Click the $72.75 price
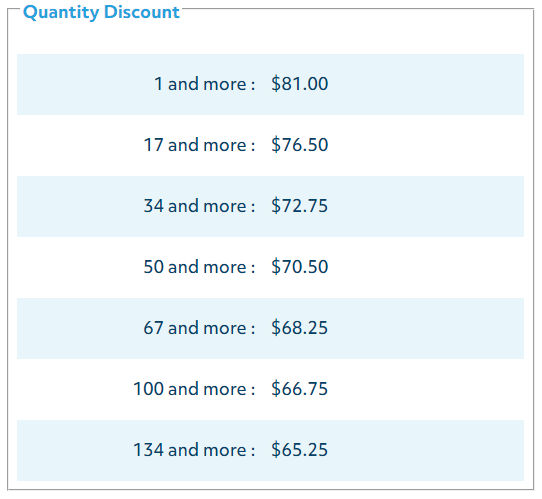This screenshot has width=542, height=499. click(299, 206)
